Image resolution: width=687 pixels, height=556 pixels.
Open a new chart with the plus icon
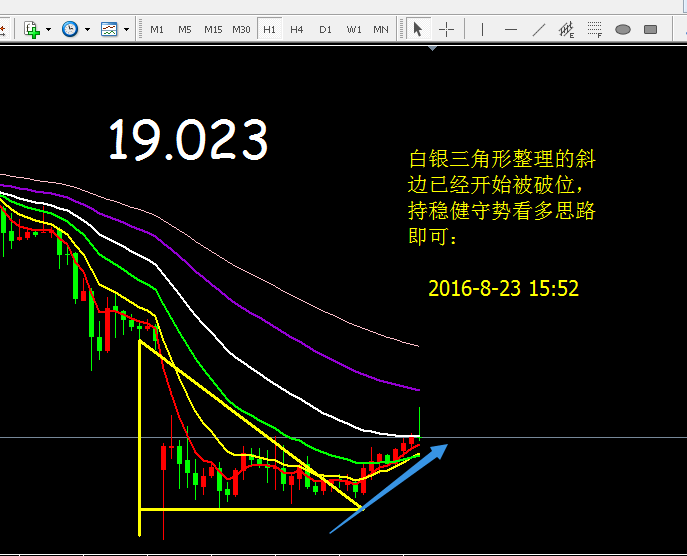coord(32,30)
